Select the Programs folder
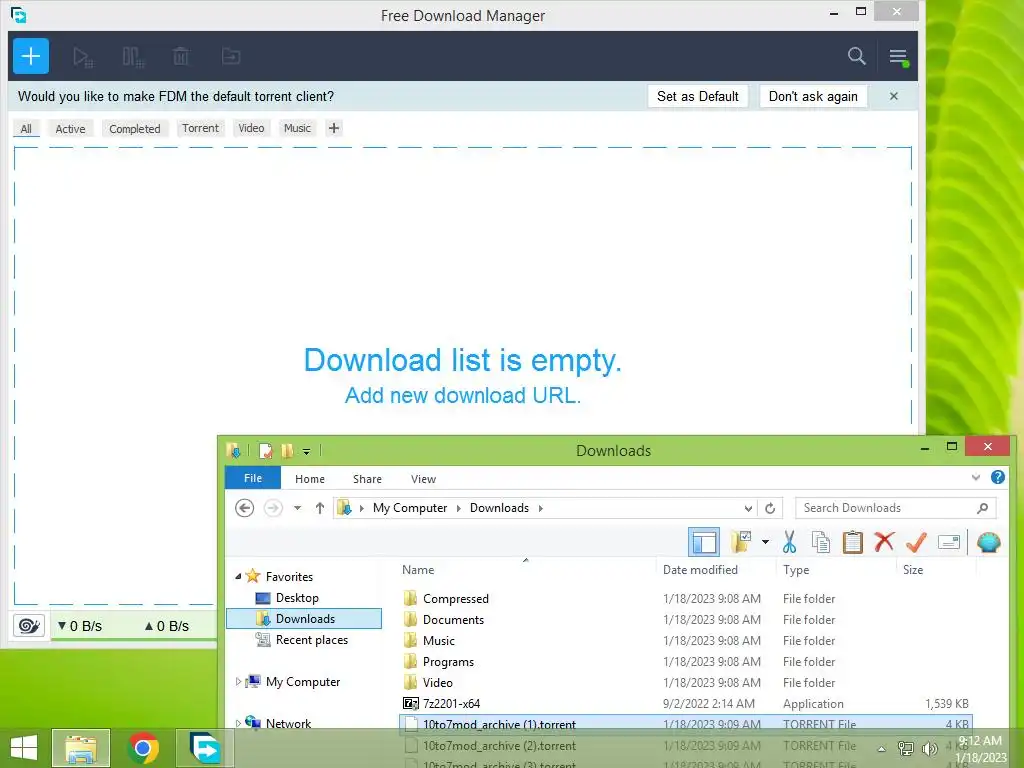Viewport: 1024px width, 768px height. pyautogui.click(x=448, y=662)
